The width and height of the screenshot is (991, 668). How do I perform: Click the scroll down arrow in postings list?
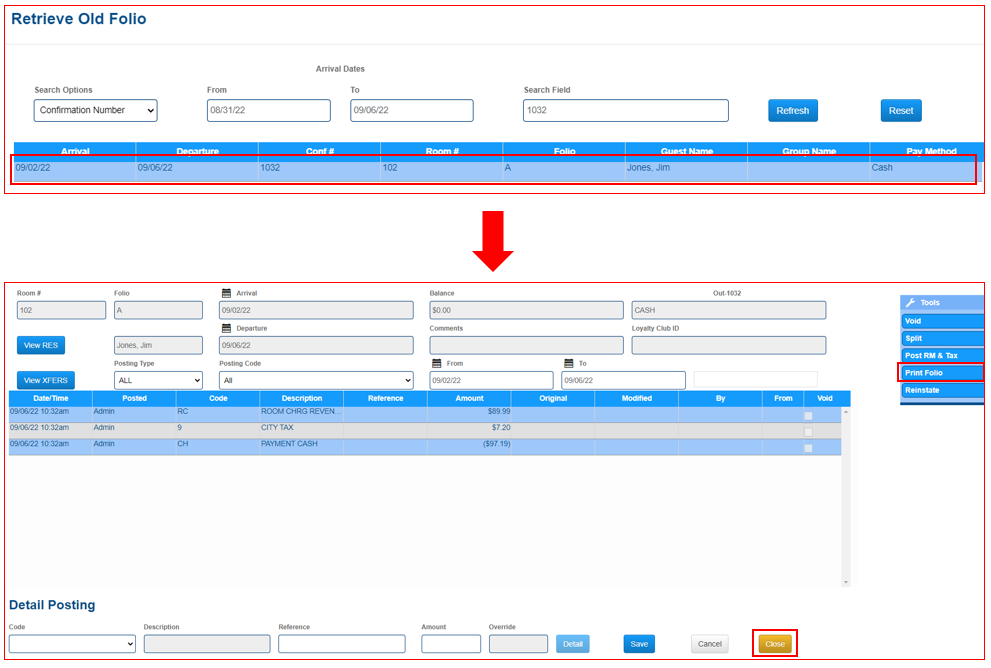point(846,581)
